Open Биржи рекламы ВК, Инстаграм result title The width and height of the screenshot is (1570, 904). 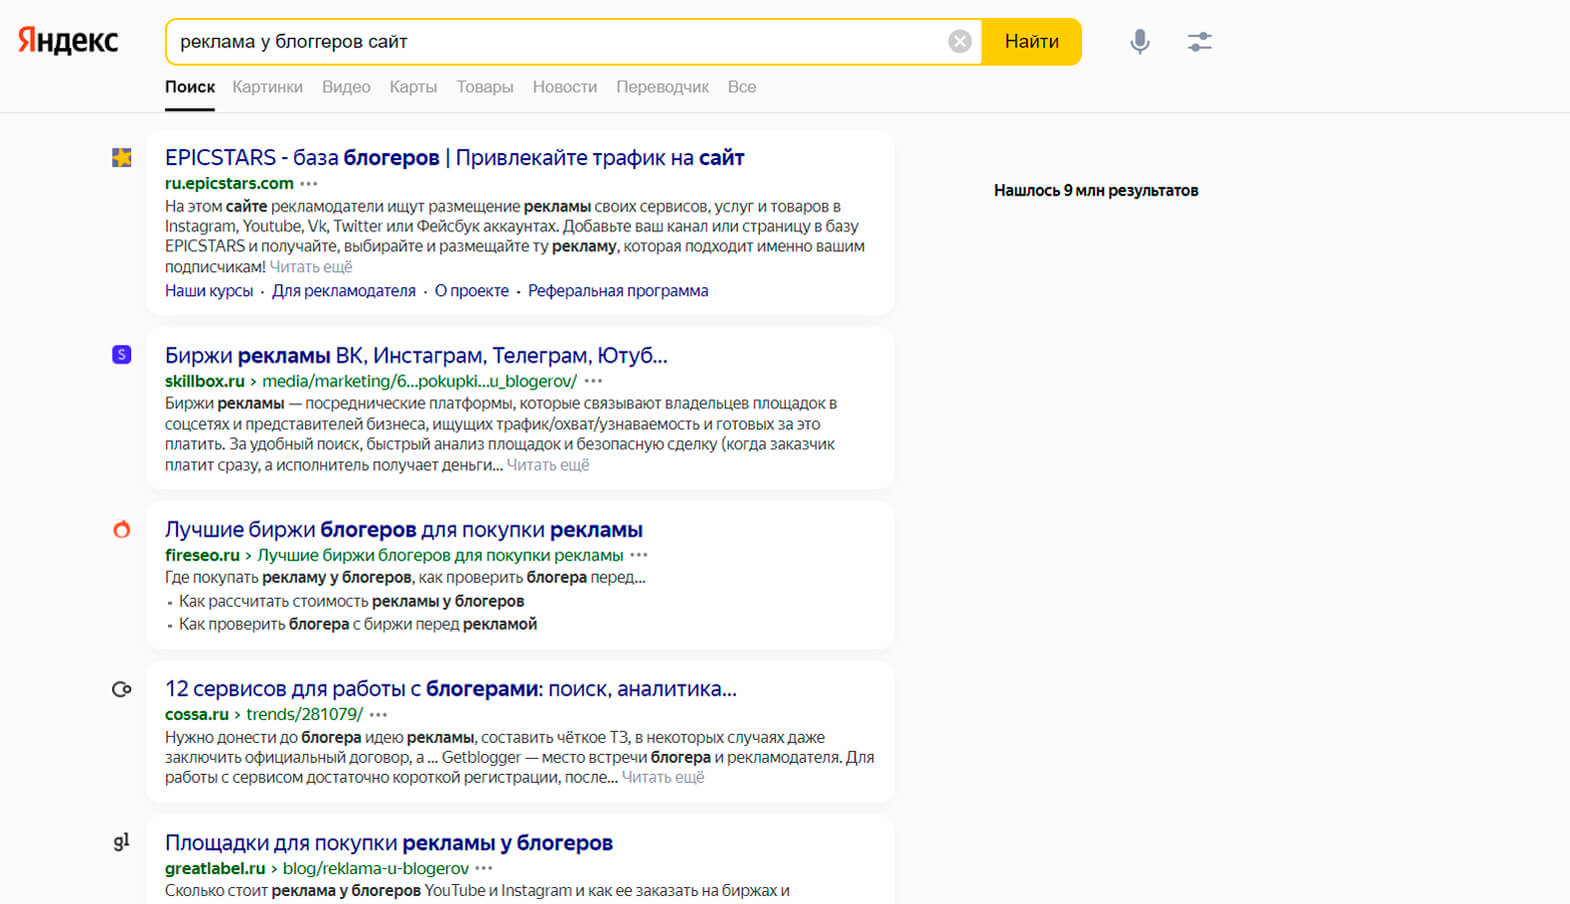[x=416, y=355]
